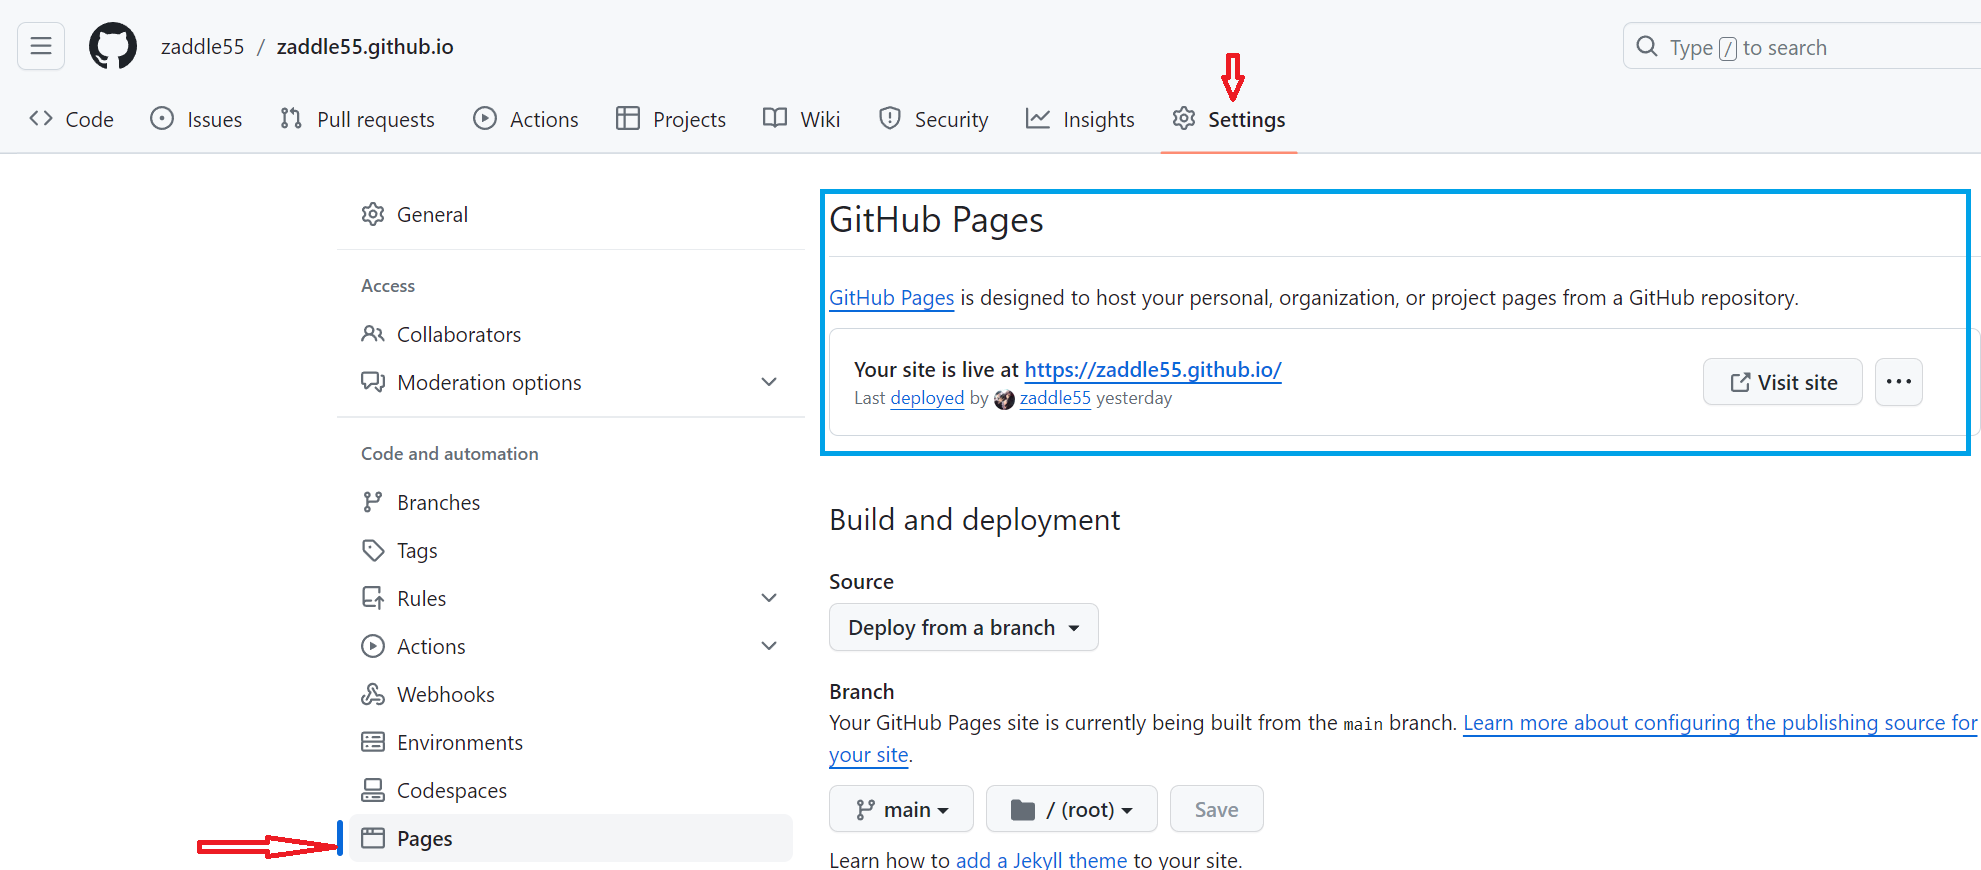Viewport: 1981px width, 870px height.
Task: Open the Issues tab
Action: tap(196, 119)
